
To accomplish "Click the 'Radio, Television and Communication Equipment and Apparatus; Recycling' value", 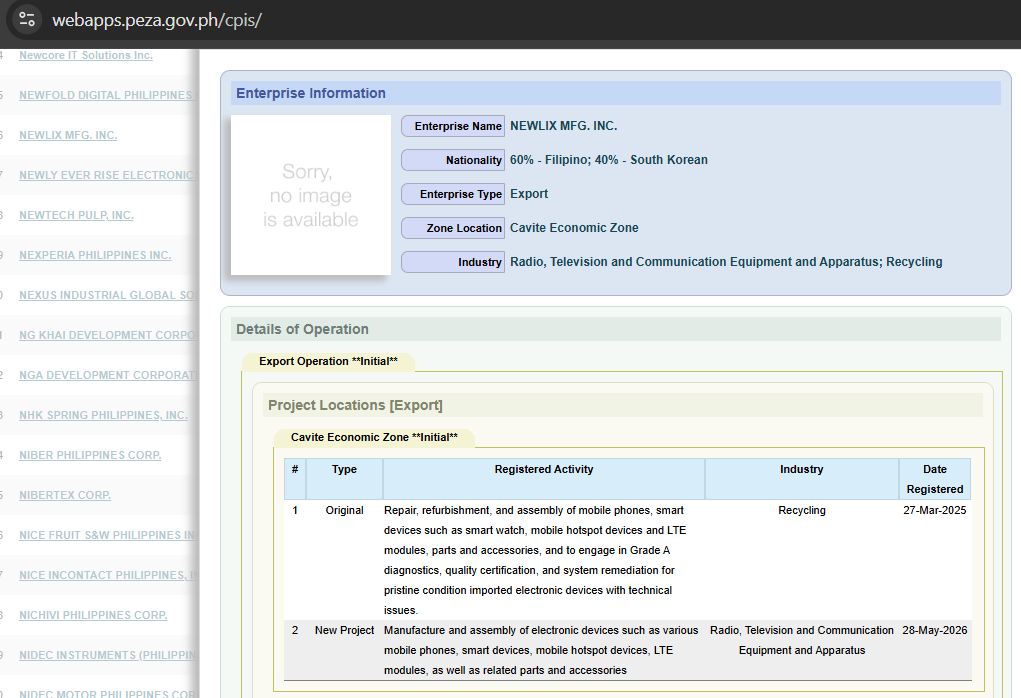I will coord(726,262).
